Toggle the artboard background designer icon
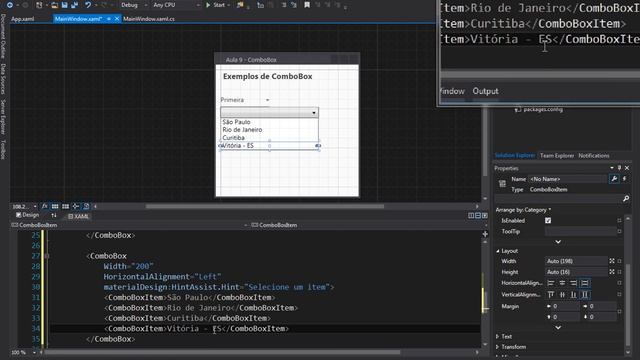This screenshot has height=360, width=640. pos(86,207)
